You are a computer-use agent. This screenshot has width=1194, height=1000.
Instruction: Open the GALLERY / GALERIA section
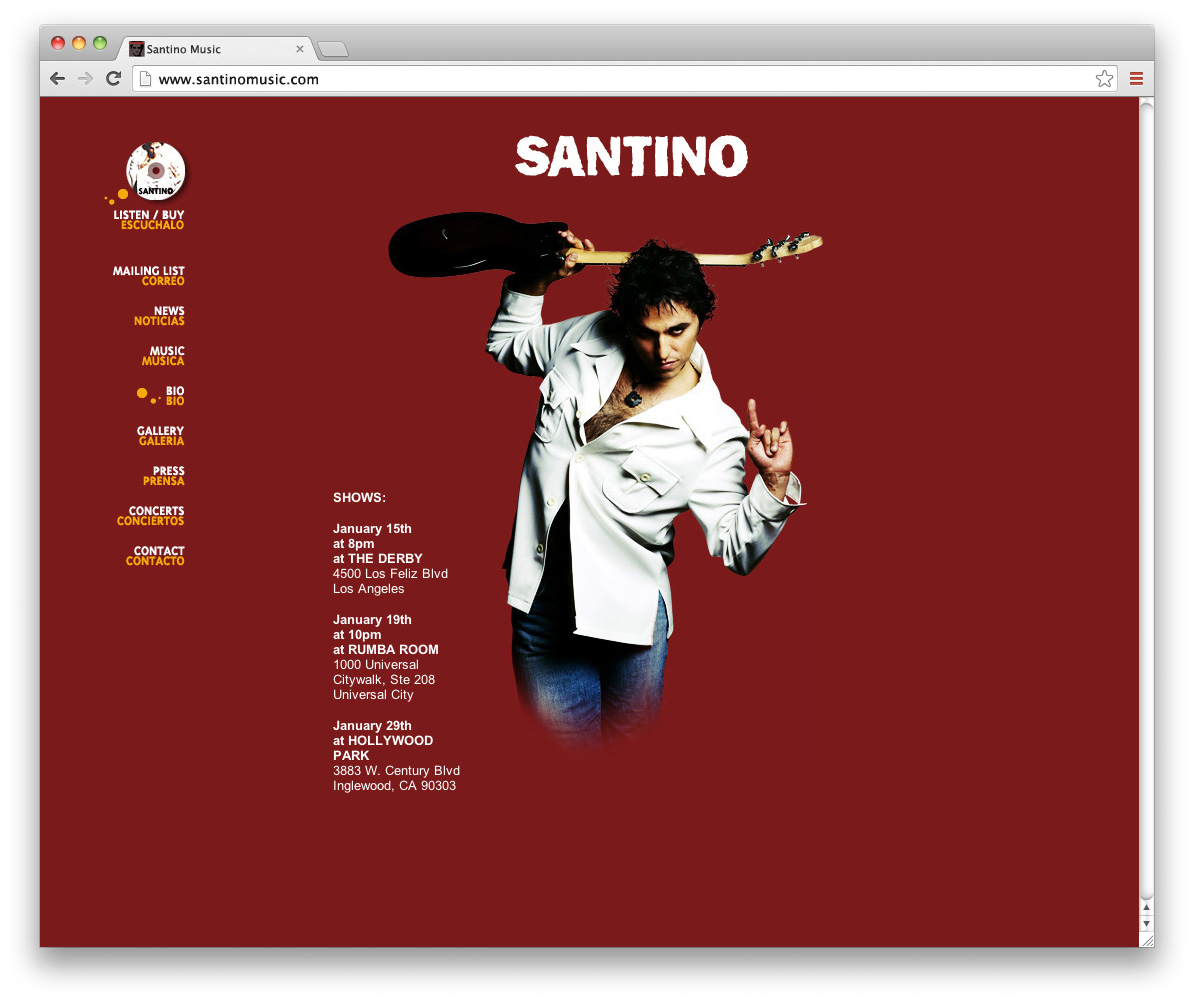(160, 435)
